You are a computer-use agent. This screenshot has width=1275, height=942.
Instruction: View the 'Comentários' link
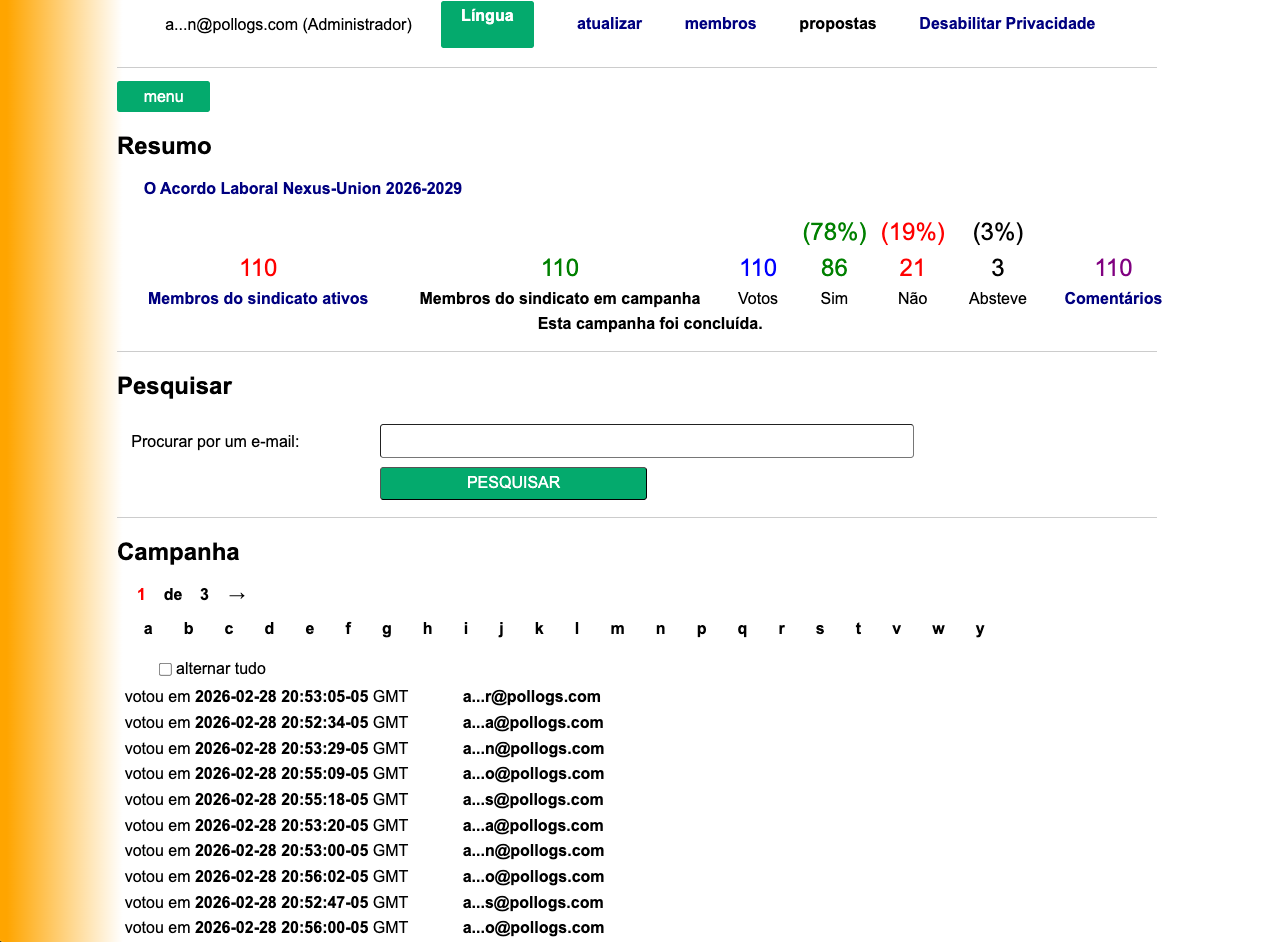(x=1112, y=299)
